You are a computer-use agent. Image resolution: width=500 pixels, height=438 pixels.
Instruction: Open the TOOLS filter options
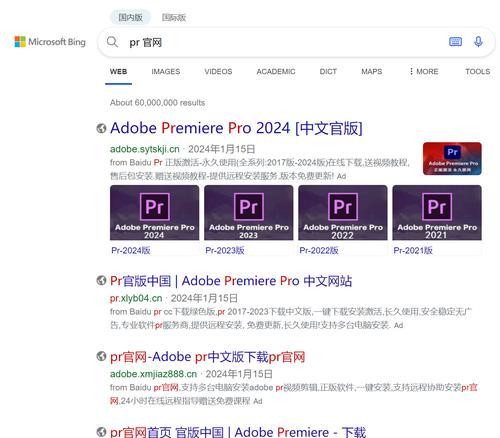point(478,71)
